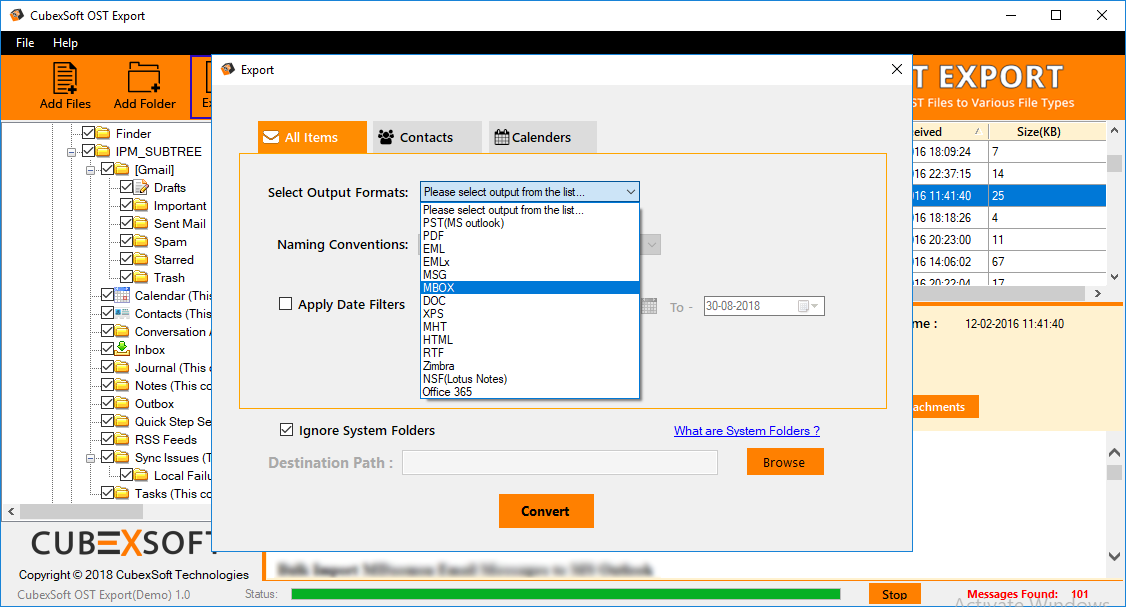Choose NSF(Lotus Notes) from the format list

[529, 379]
